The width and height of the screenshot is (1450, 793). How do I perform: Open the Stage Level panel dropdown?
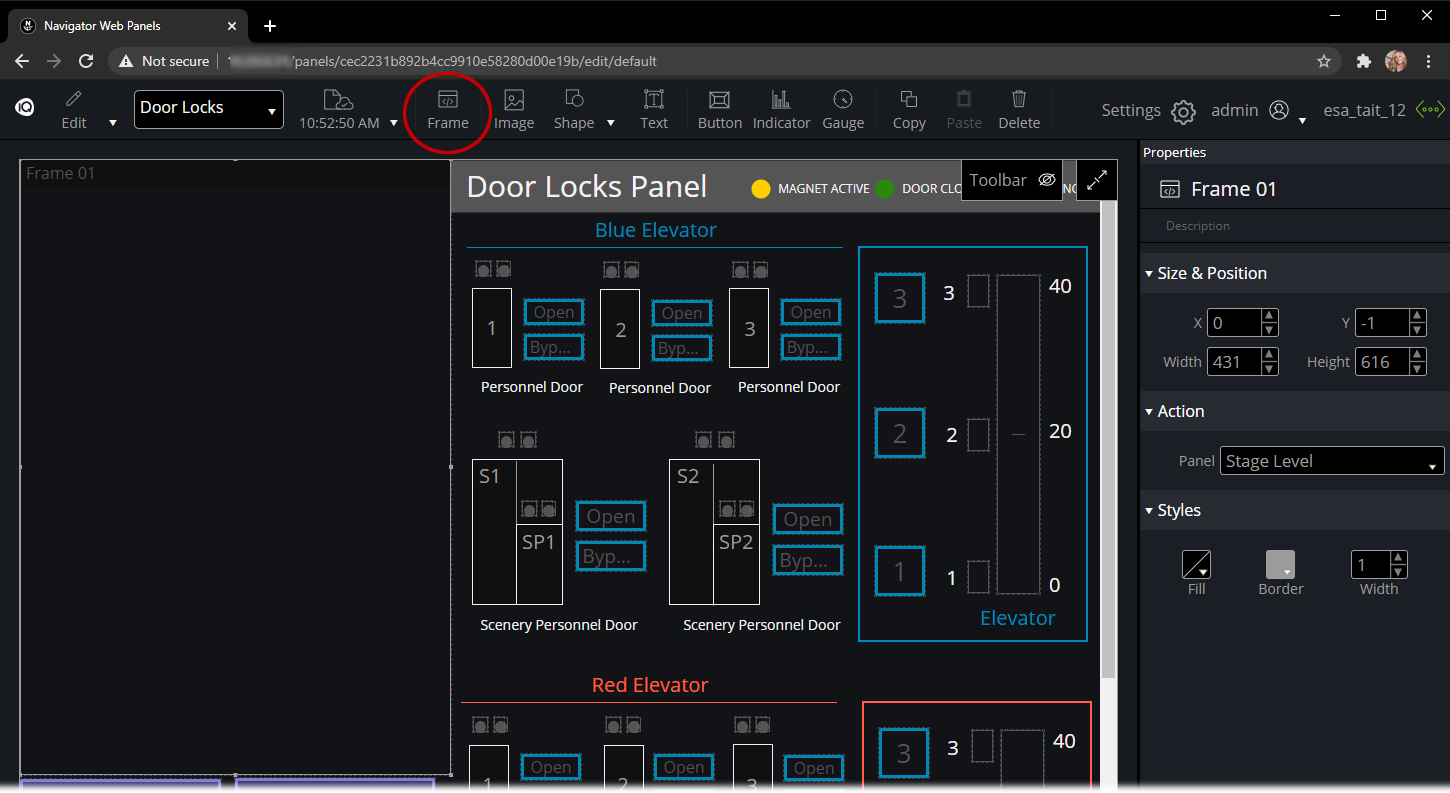pyautogui.click(x=1333, y=461)
